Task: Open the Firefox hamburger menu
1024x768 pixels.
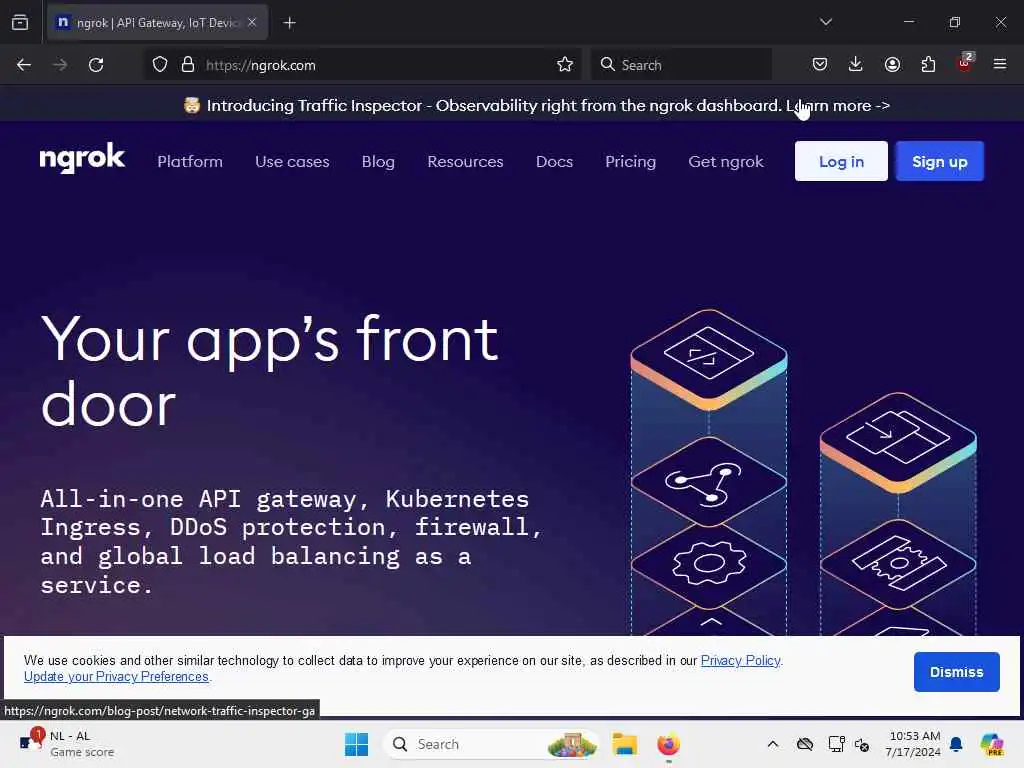Action: click(1000, 65)
